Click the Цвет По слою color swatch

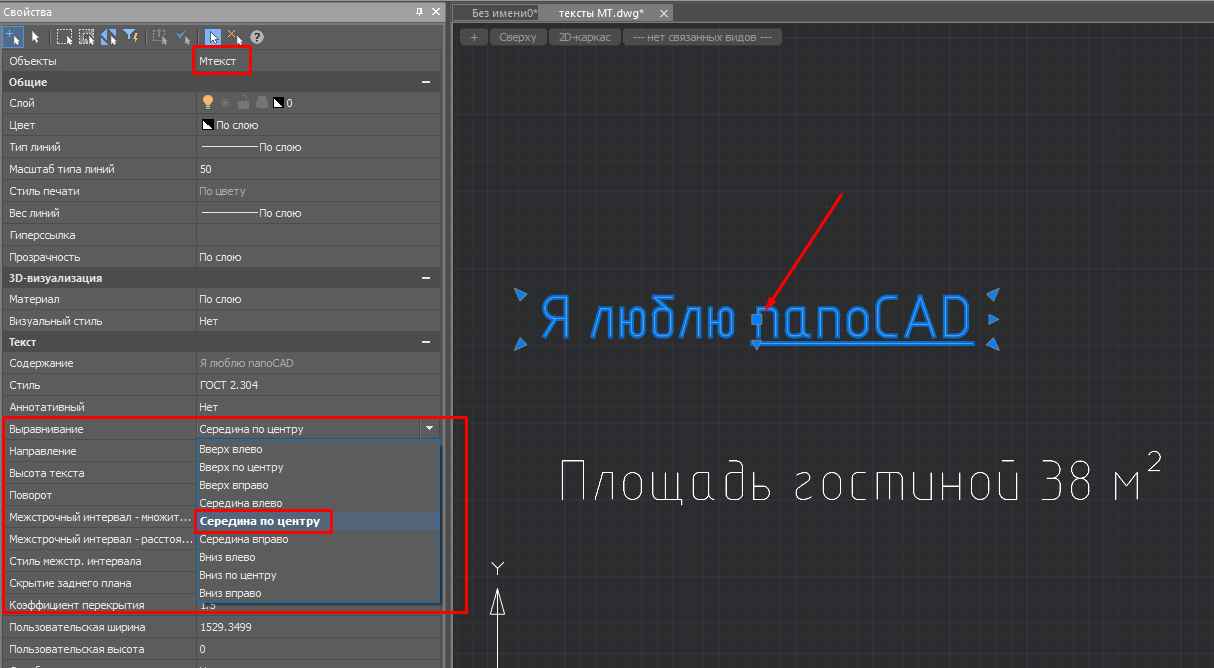208,125
